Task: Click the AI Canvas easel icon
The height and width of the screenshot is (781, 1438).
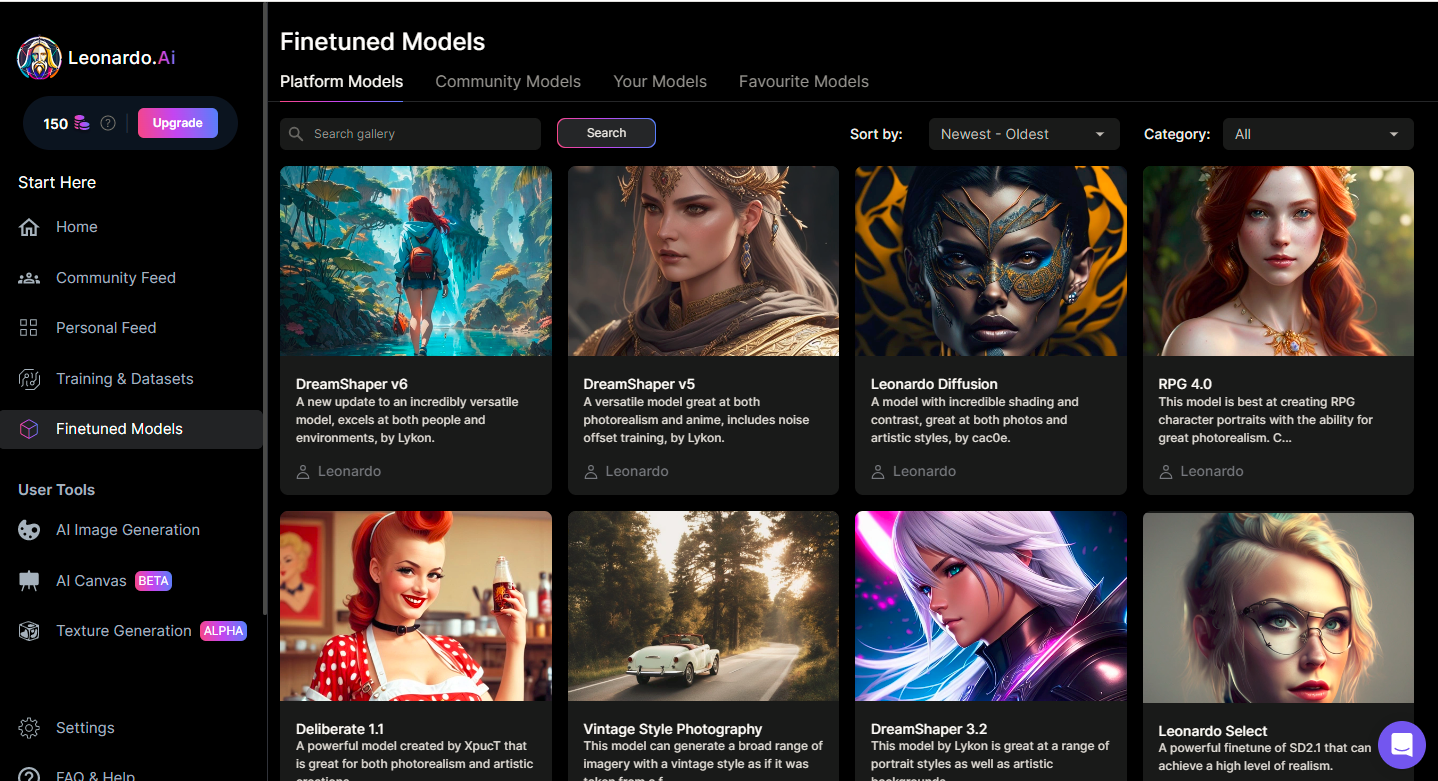Action: click(29, 581)
